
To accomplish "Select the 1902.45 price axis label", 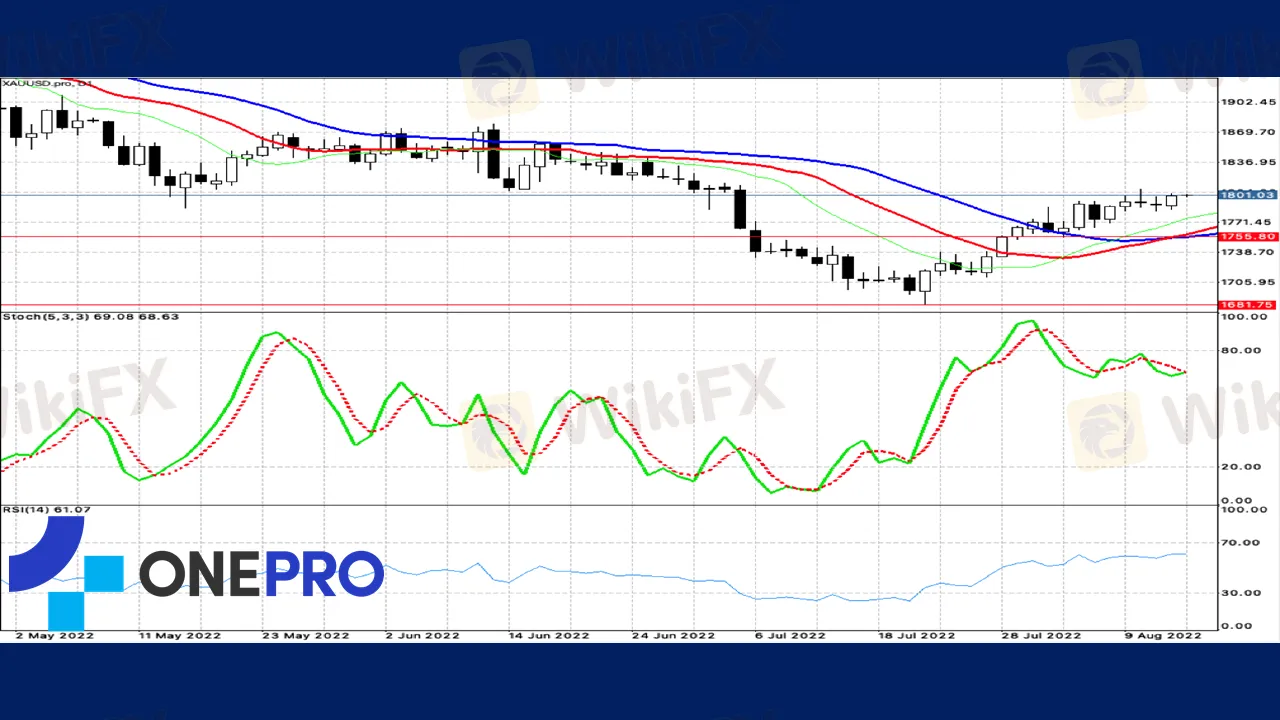I will [1248, 102].
